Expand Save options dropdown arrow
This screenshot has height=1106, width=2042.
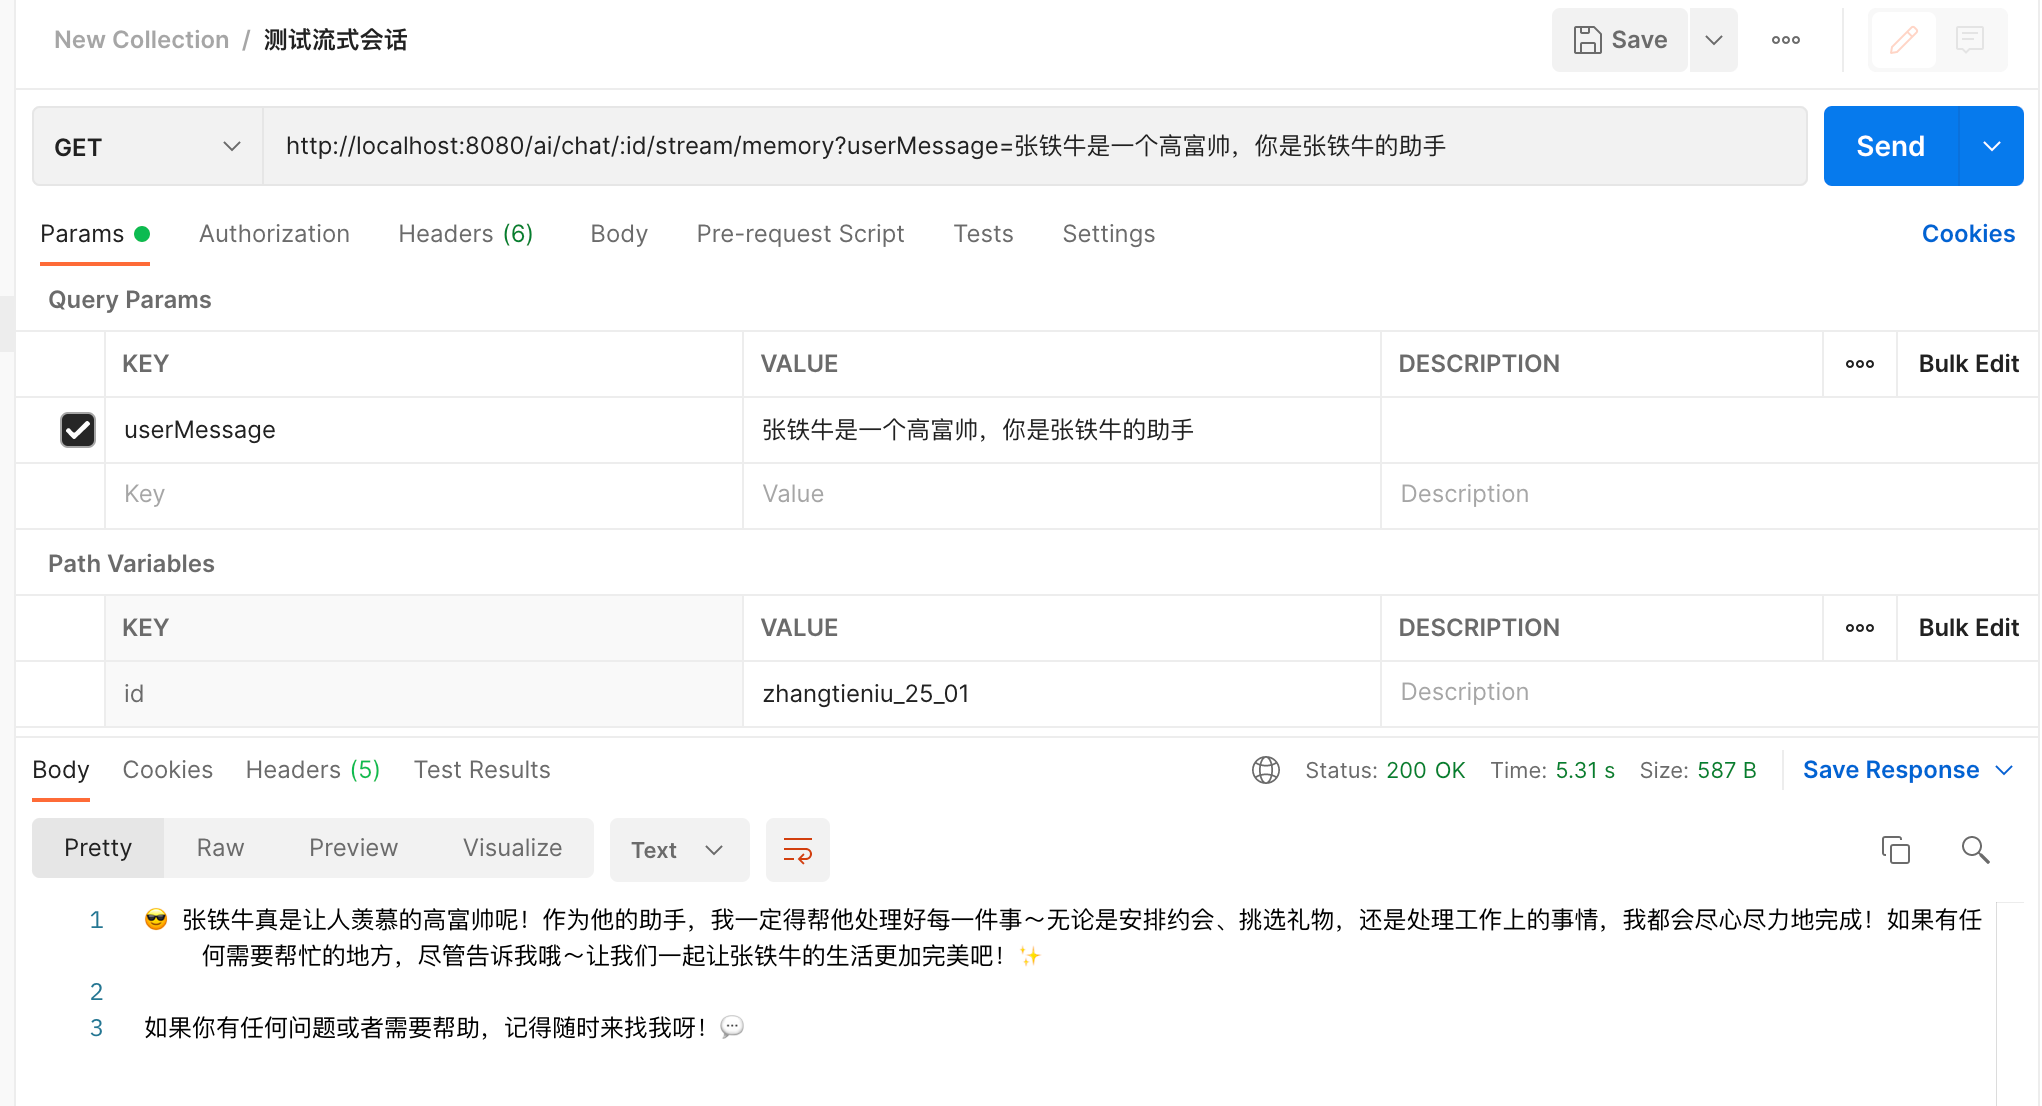click(1713, 40)
